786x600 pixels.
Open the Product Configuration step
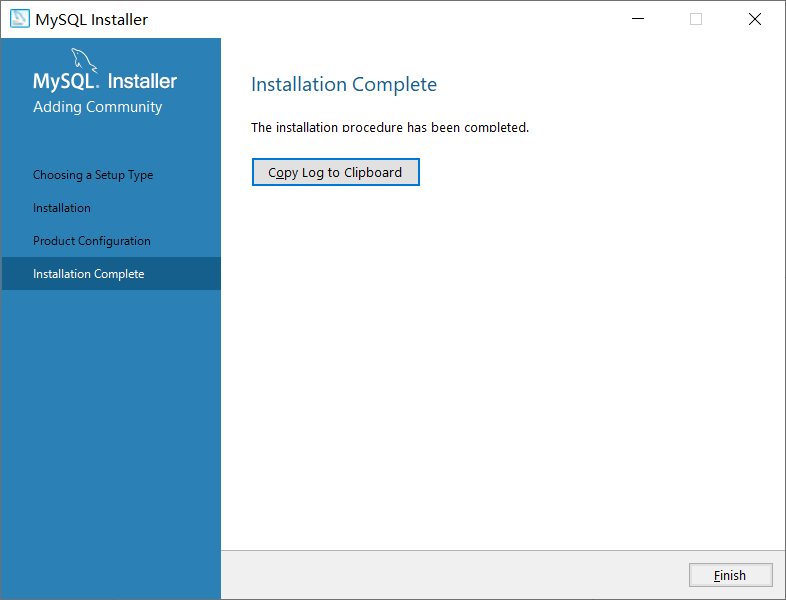(x=92, y=241)
